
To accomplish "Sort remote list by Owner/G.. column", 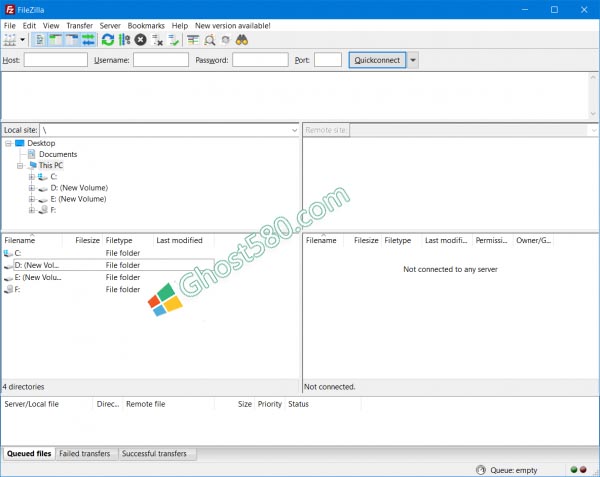I will pos(533,241).
